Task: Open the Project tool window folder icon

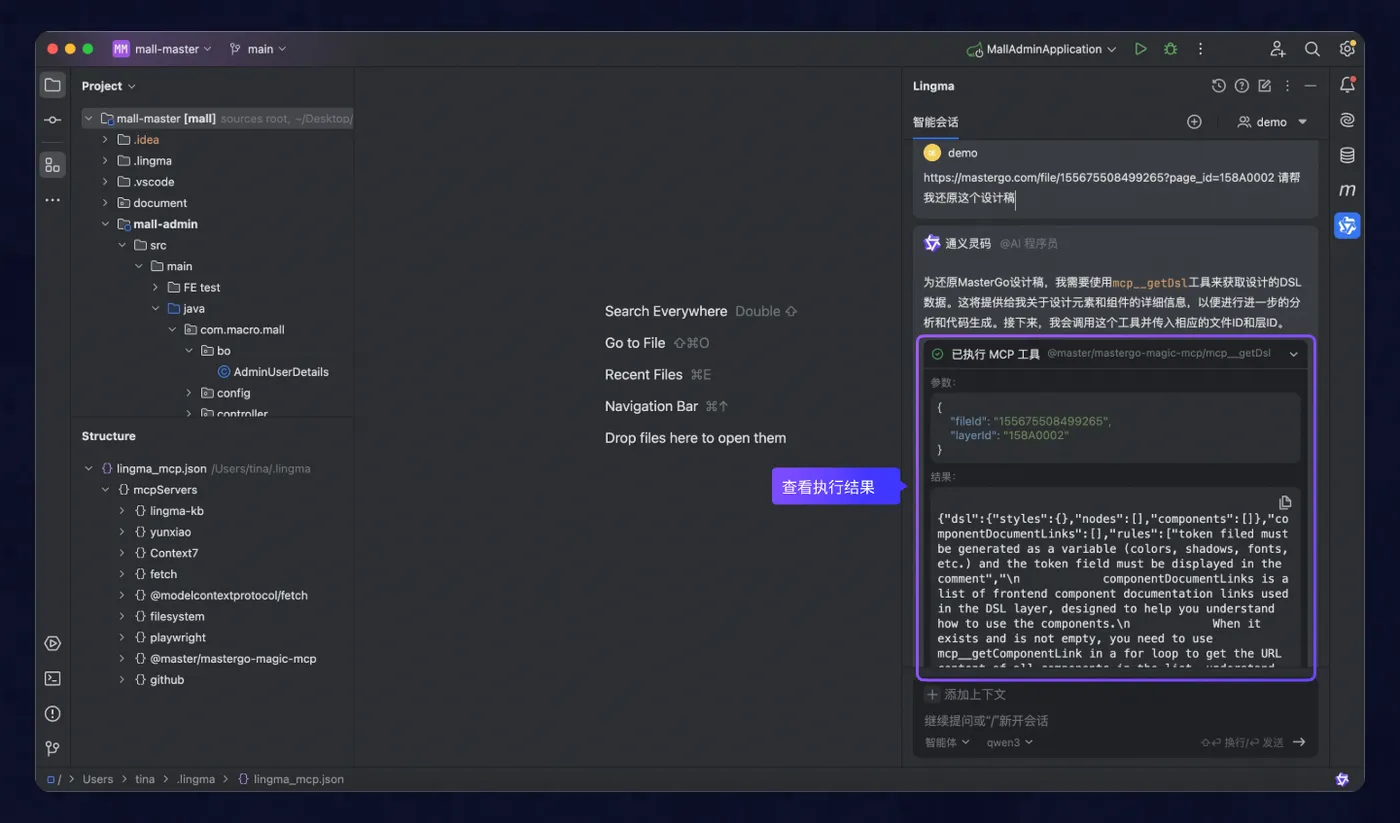Action: pos(52,86)
